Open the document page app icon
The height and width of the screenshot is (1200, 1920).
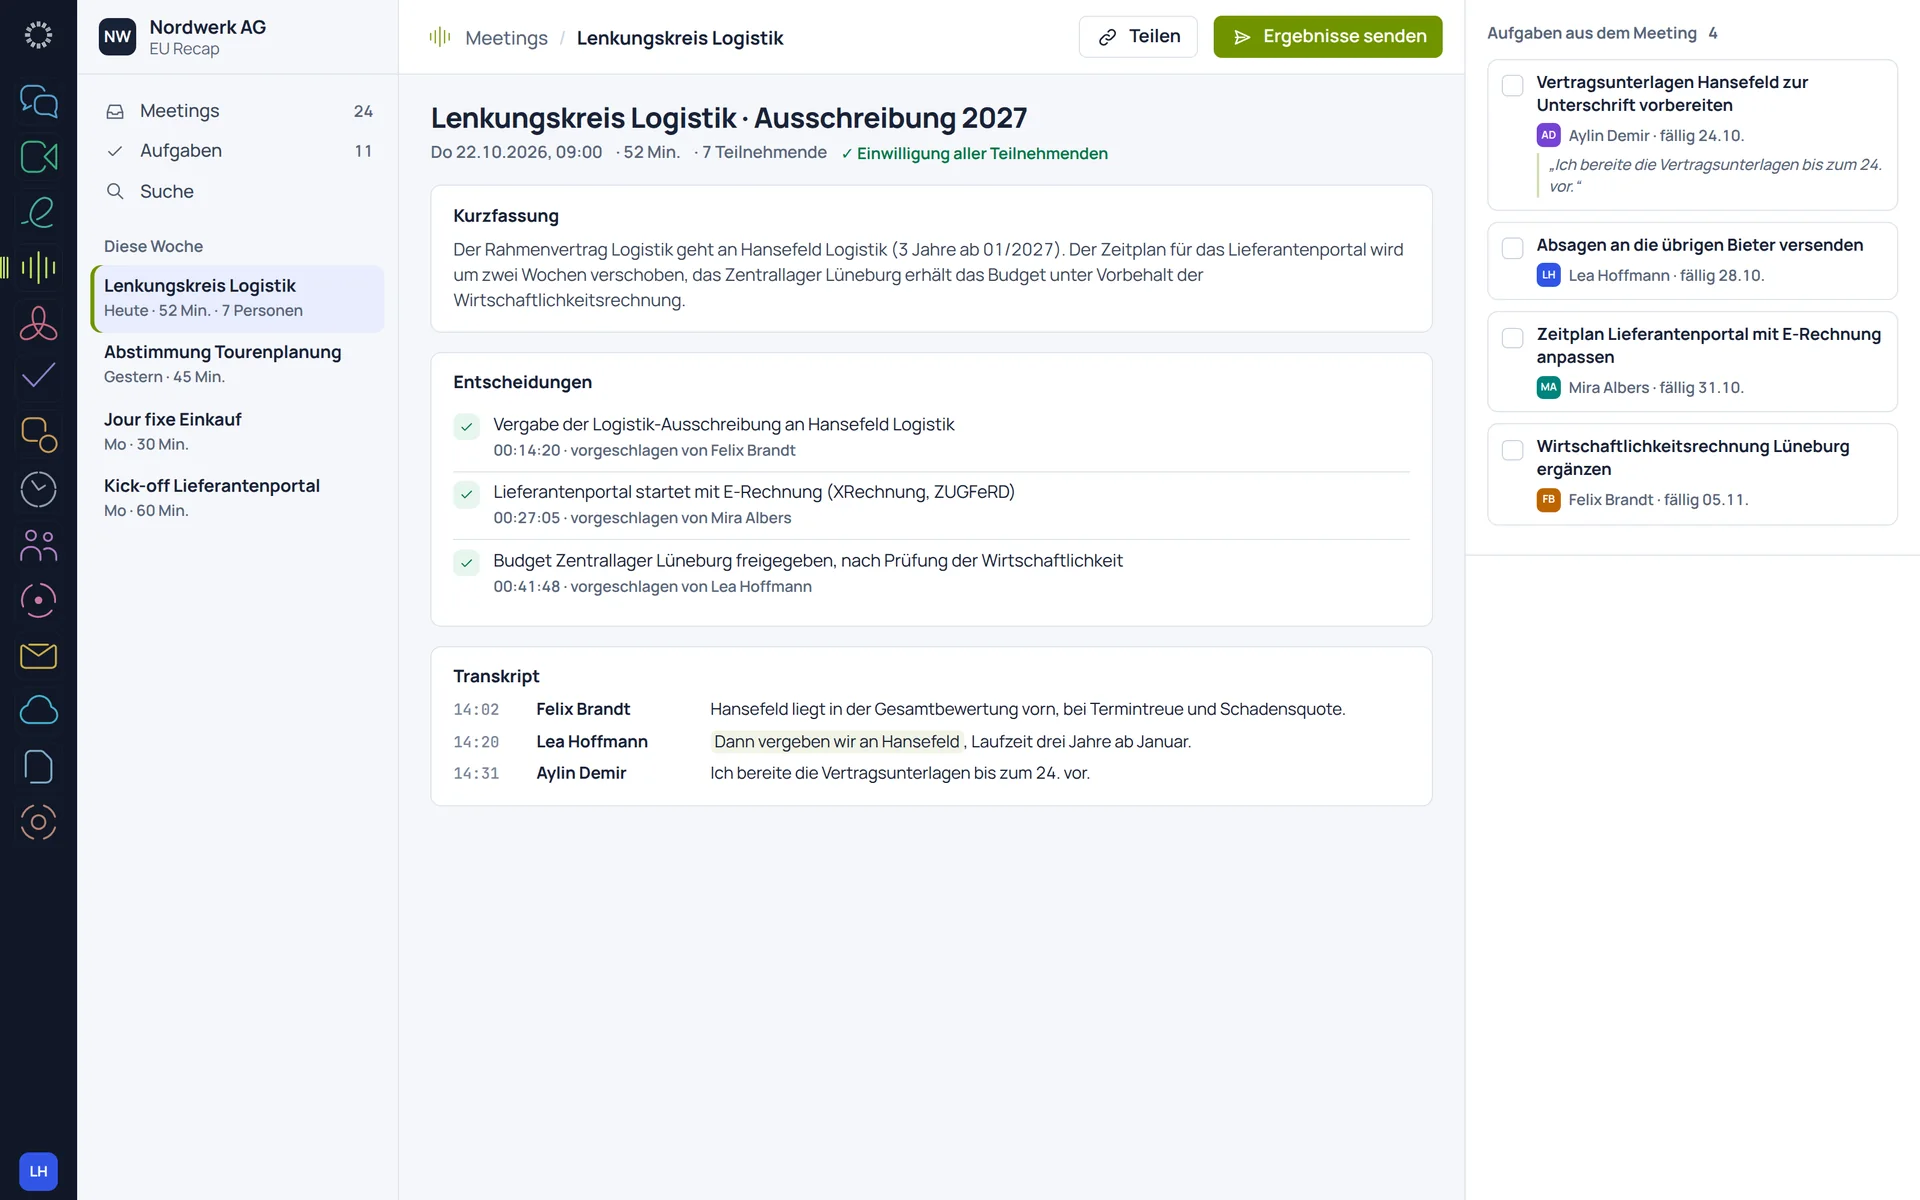click(38, 767)
